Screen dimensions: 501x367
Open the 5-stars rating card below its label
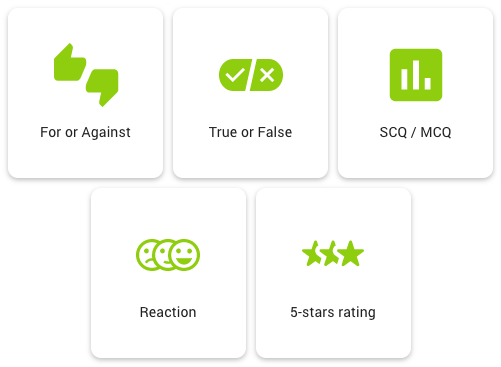point(333,338)
